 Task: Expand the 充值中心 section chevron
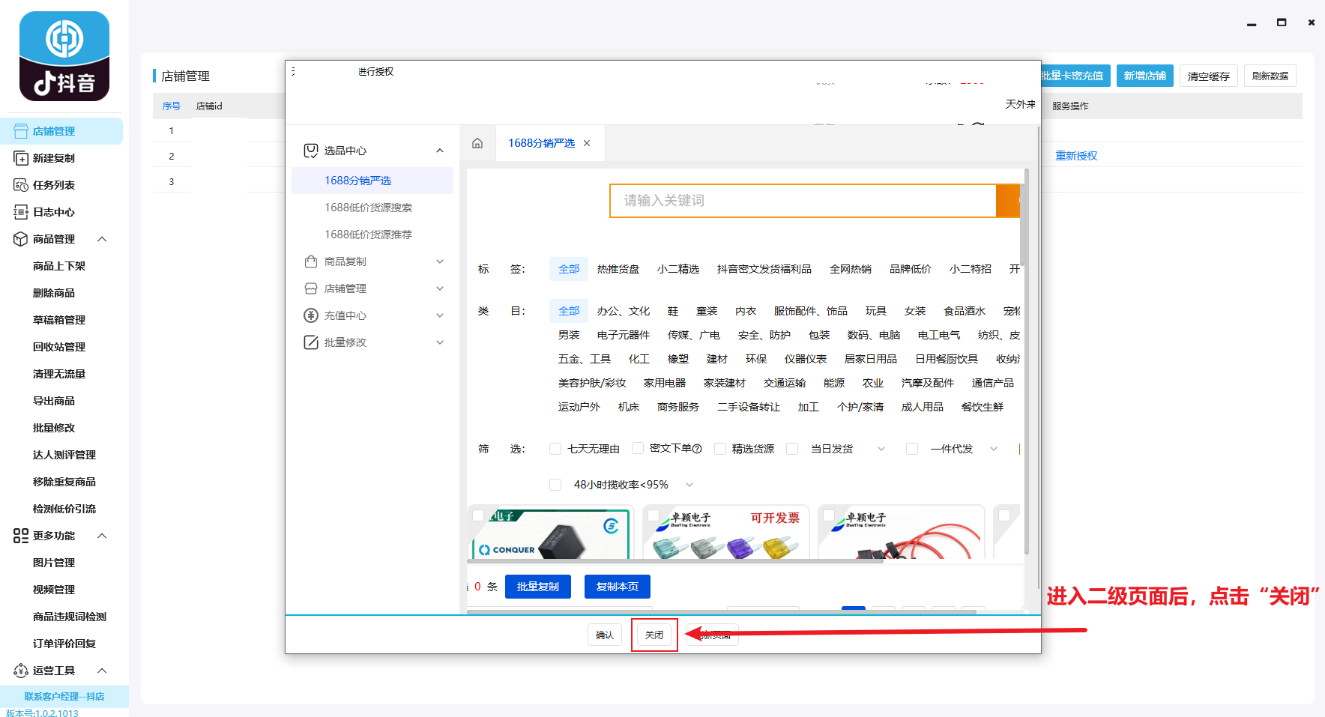click(x=439, y=315)
